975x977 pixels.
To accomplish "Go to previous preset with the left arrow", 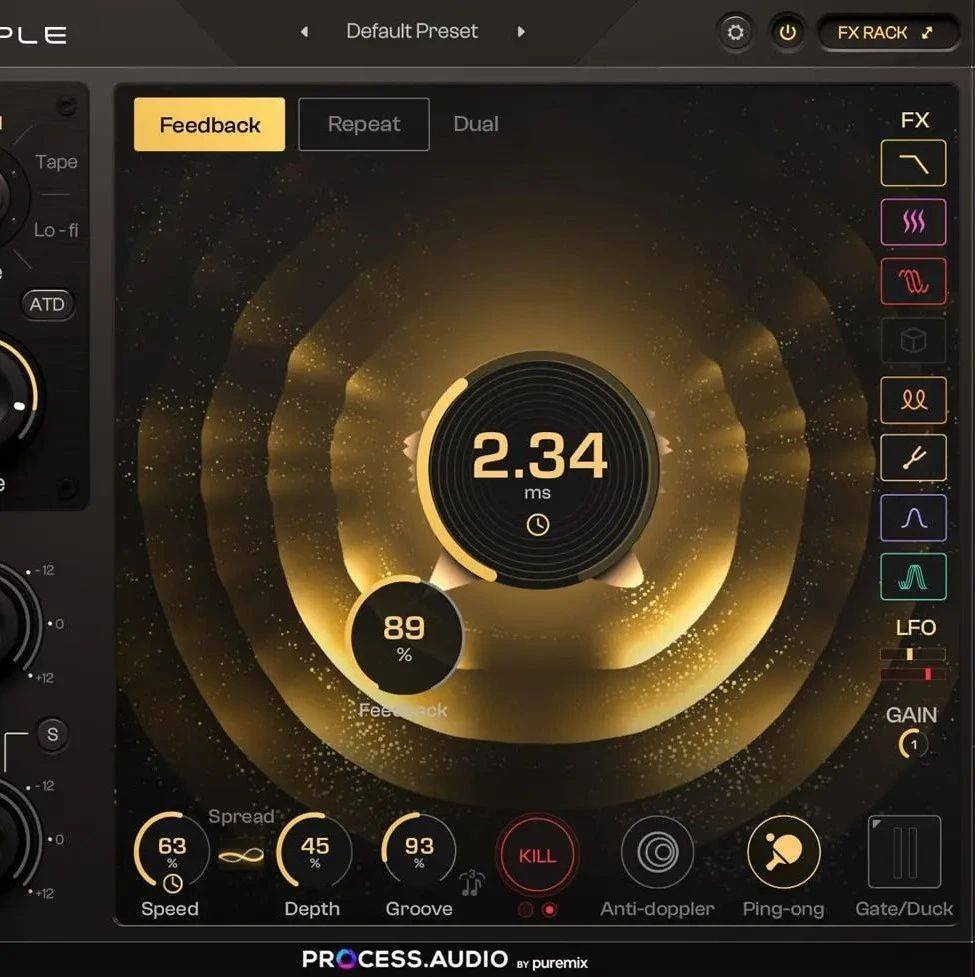I will point(303,31).
